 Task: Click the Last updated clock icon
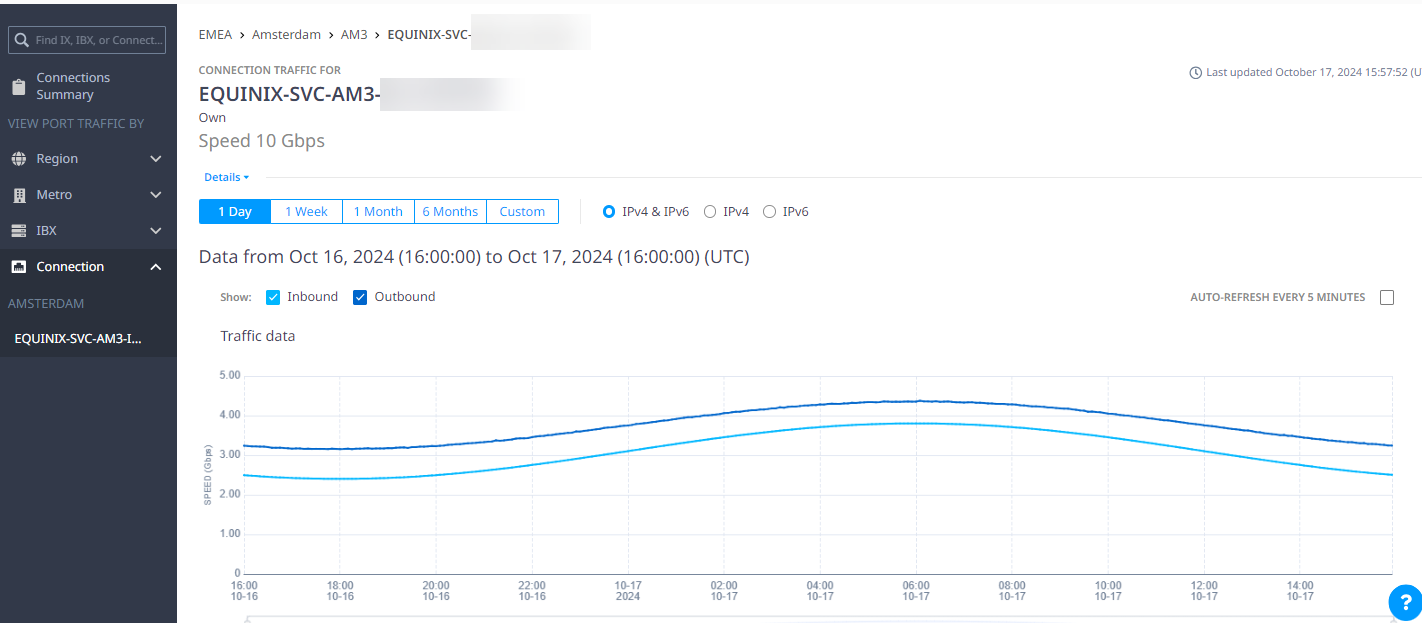[x=1195, y=72]
